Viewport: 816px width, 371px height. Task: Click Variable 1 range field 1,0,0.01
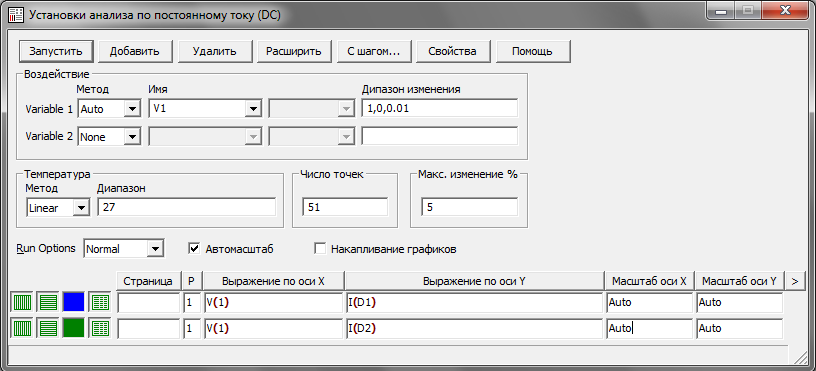(x=440, y=109)
